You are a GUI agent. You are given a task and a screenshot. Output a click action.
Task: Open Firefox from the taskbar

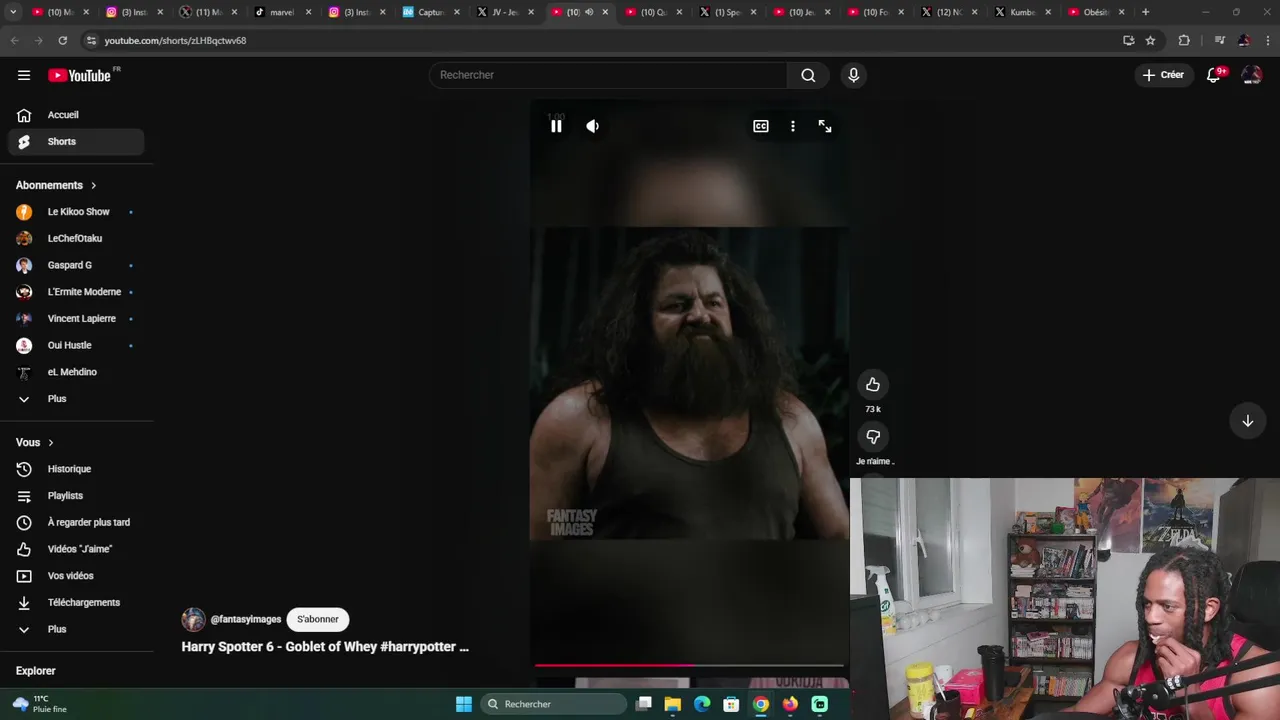(x=790, y=704)
